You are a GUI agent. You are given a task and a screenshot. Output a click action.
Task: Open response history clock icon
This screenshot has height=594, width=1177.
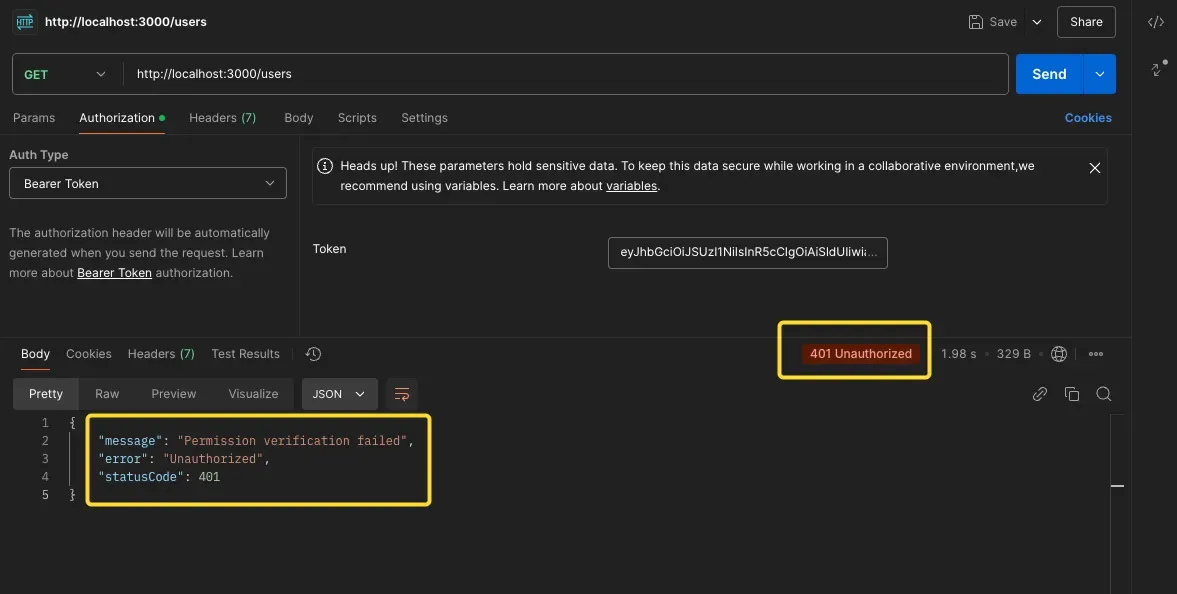pos(313,354)
